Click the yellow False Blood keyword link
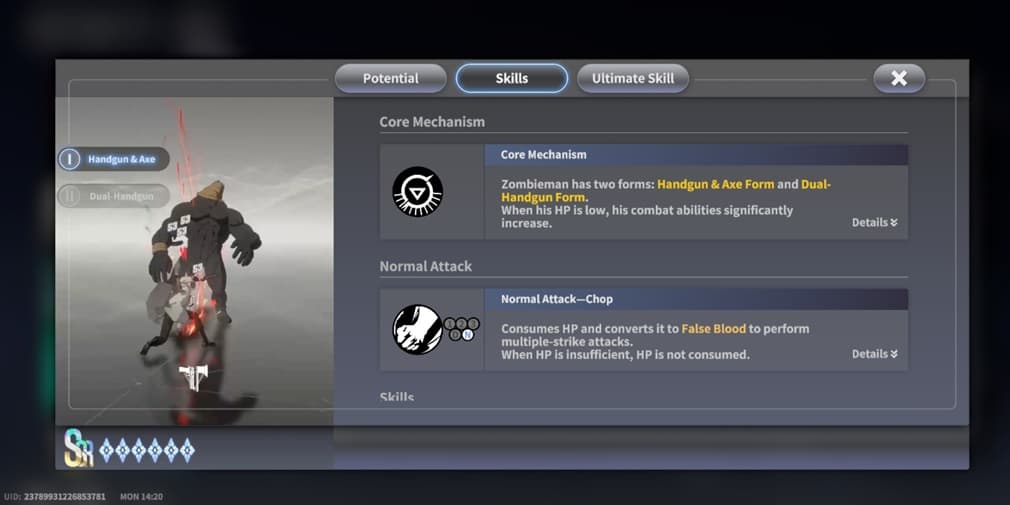The height and width of the screenshot is (505, 1010). point(714,329)
